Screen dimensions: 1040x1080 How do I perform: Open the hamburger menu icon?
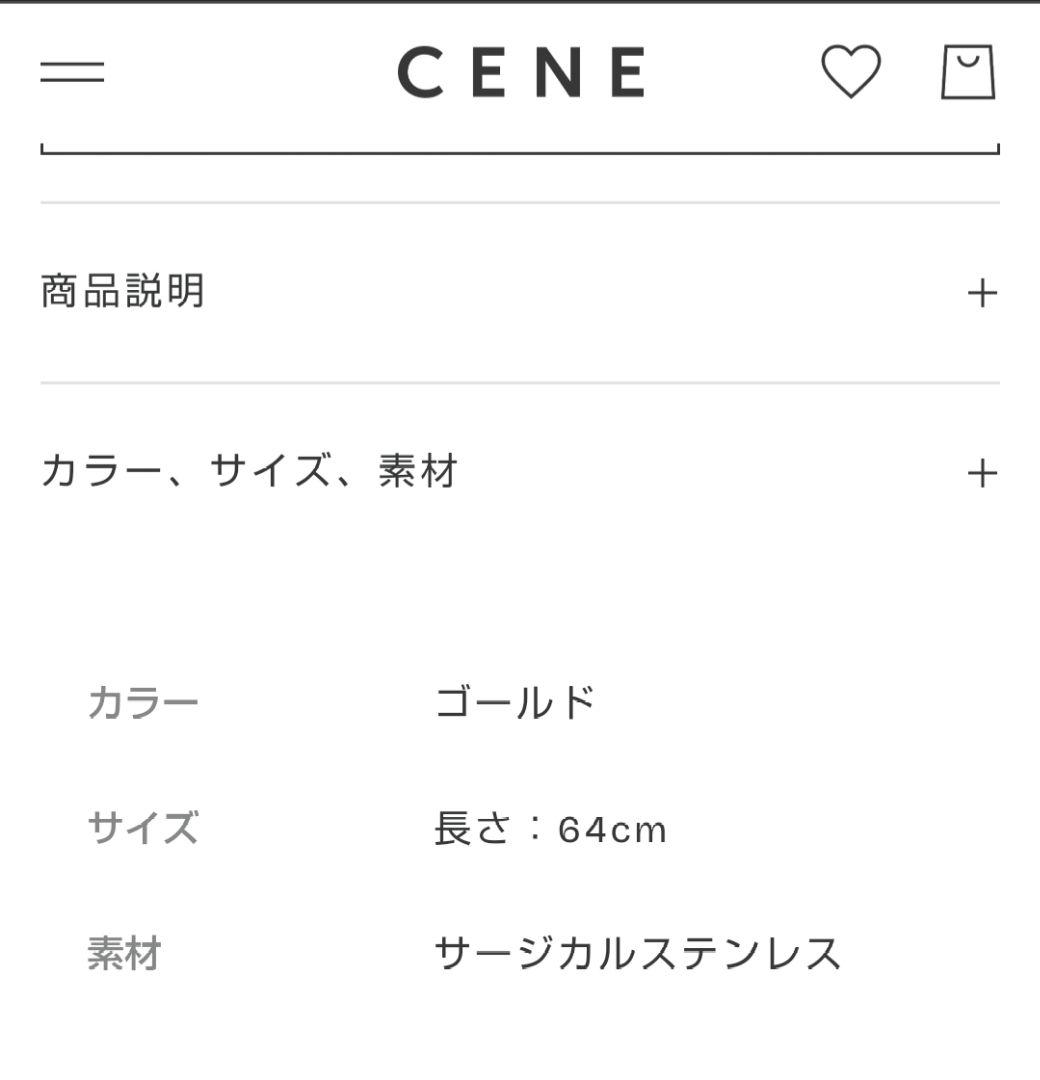click(x=72, y=72)
